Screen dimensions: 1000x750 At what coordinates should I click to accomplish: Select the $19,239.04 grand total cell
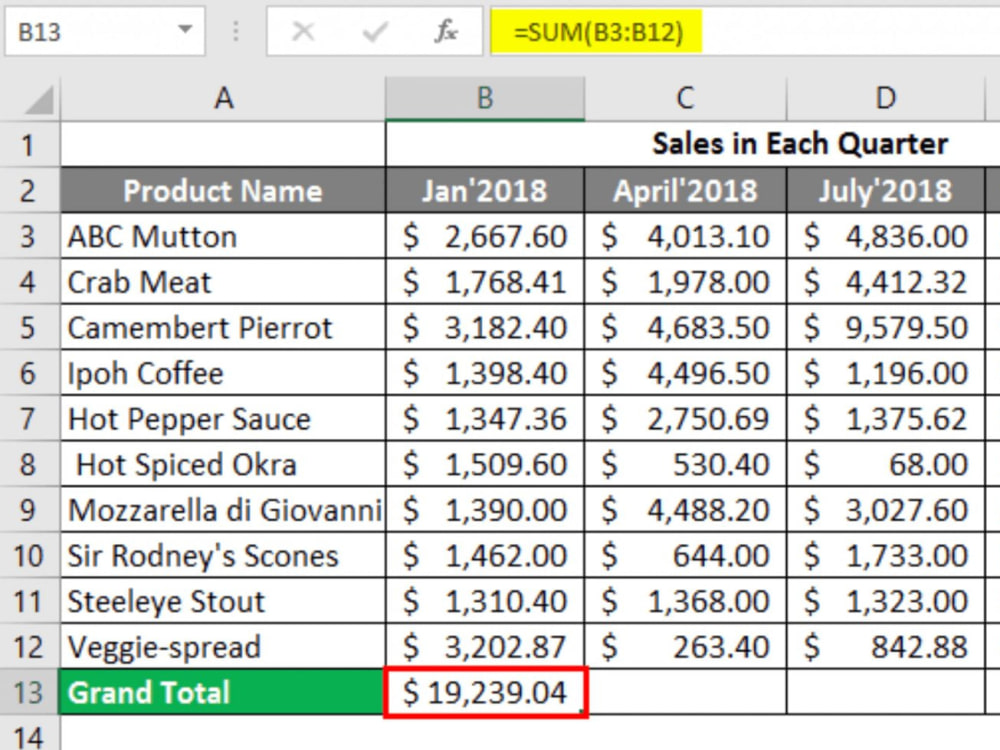point(485,693)
